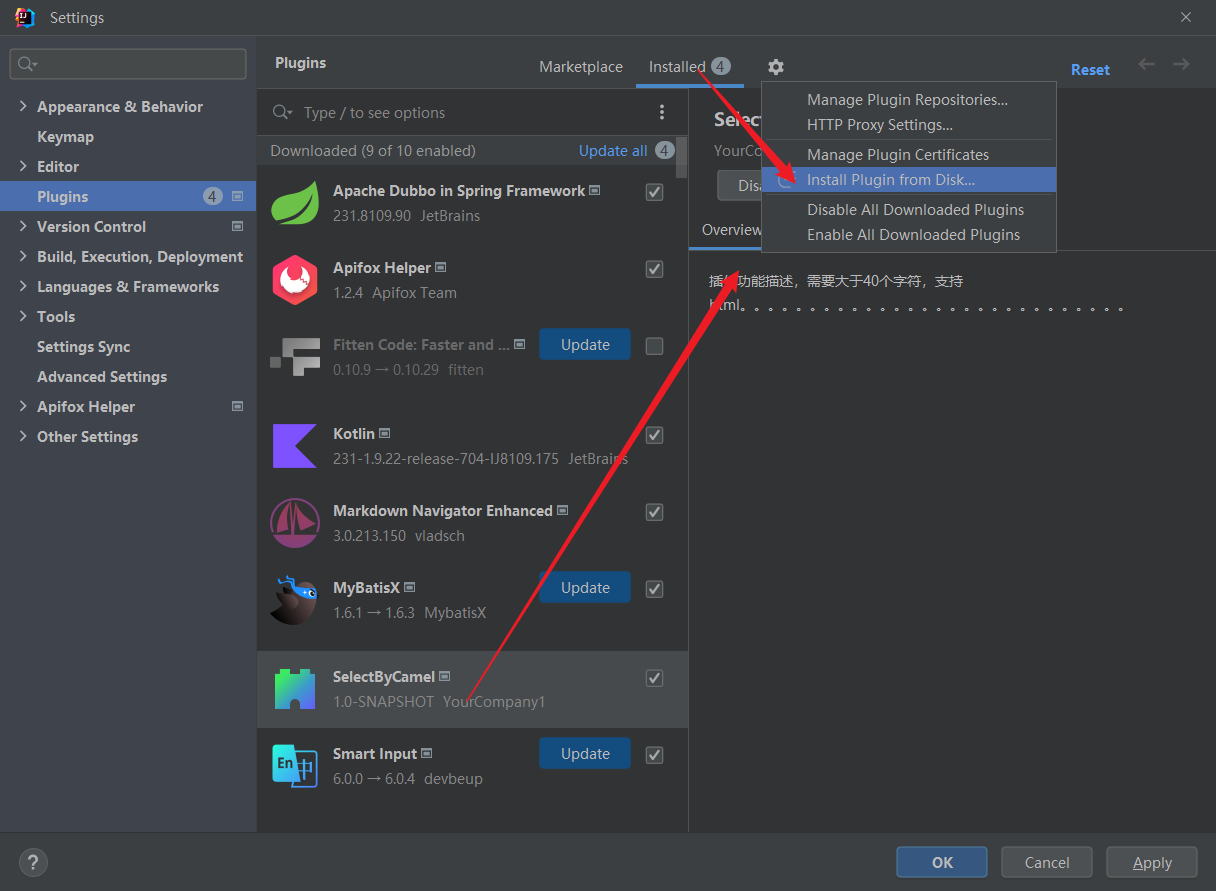Expand the Version Control node
Image resolution: width=1216 pixels, height=891 pixels.
(23, 226)
